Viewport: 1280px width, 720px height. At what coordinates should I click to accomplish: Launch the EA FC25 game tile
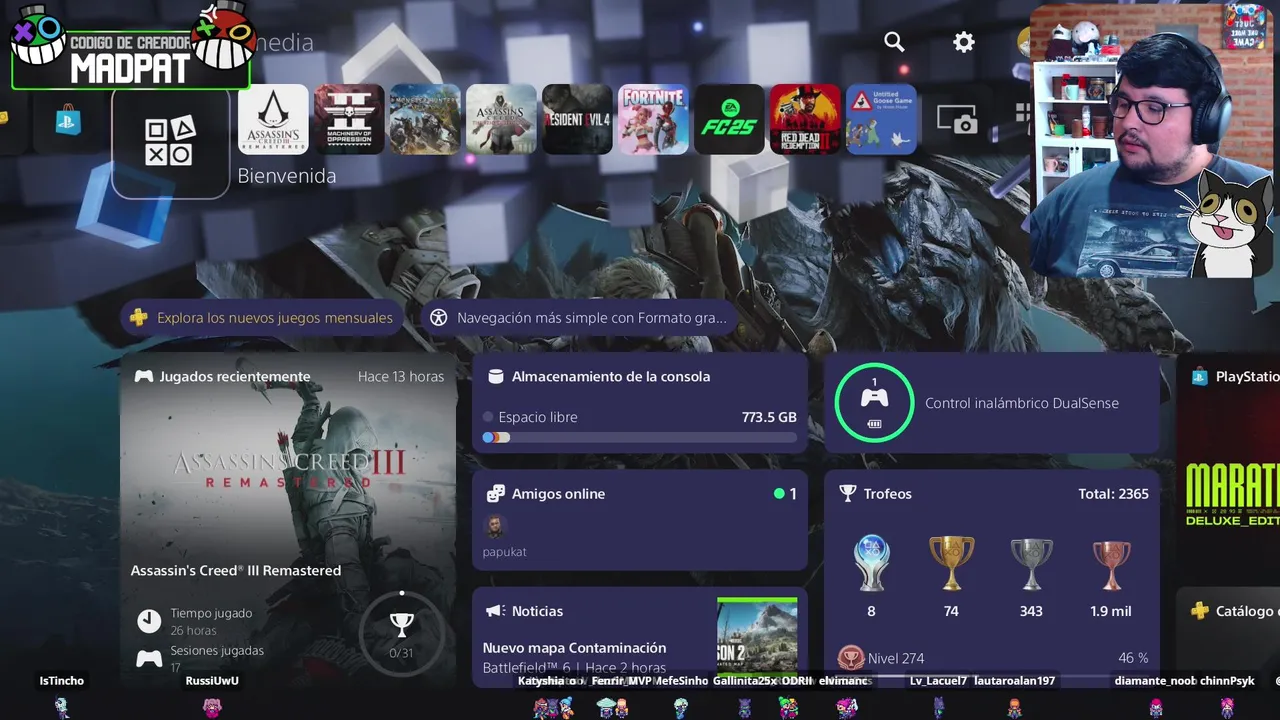tap(729, 119)
